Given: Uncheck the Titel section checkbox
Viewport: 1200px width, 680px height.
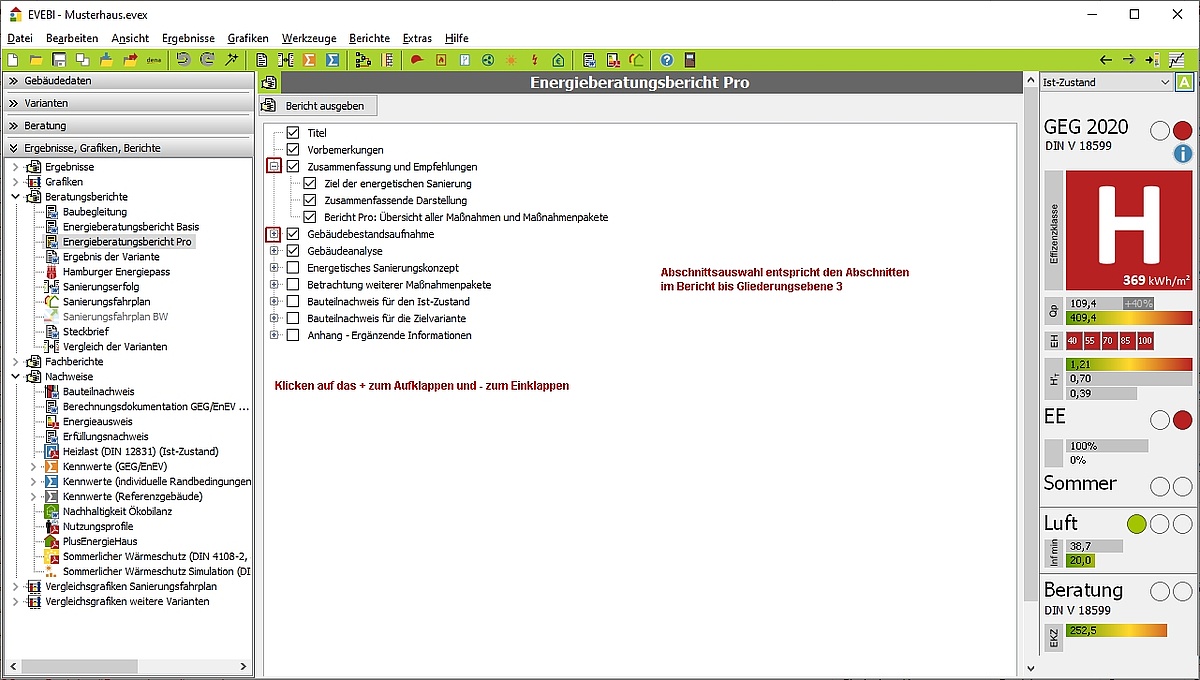Looking at the screenshot, I should 293,132.
